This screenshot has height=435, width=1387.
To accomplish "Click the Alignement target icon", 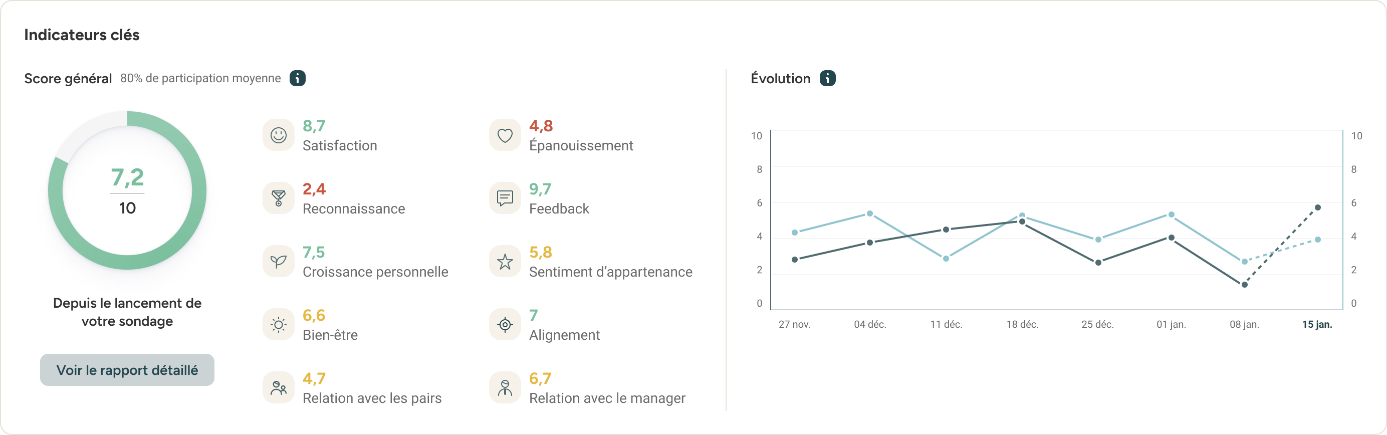I will tap(505, 324).
